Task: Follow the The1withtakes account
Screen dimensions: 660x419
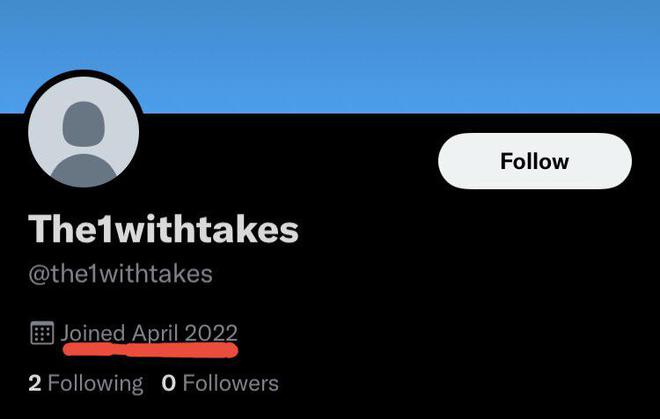Action: (535, 161)
